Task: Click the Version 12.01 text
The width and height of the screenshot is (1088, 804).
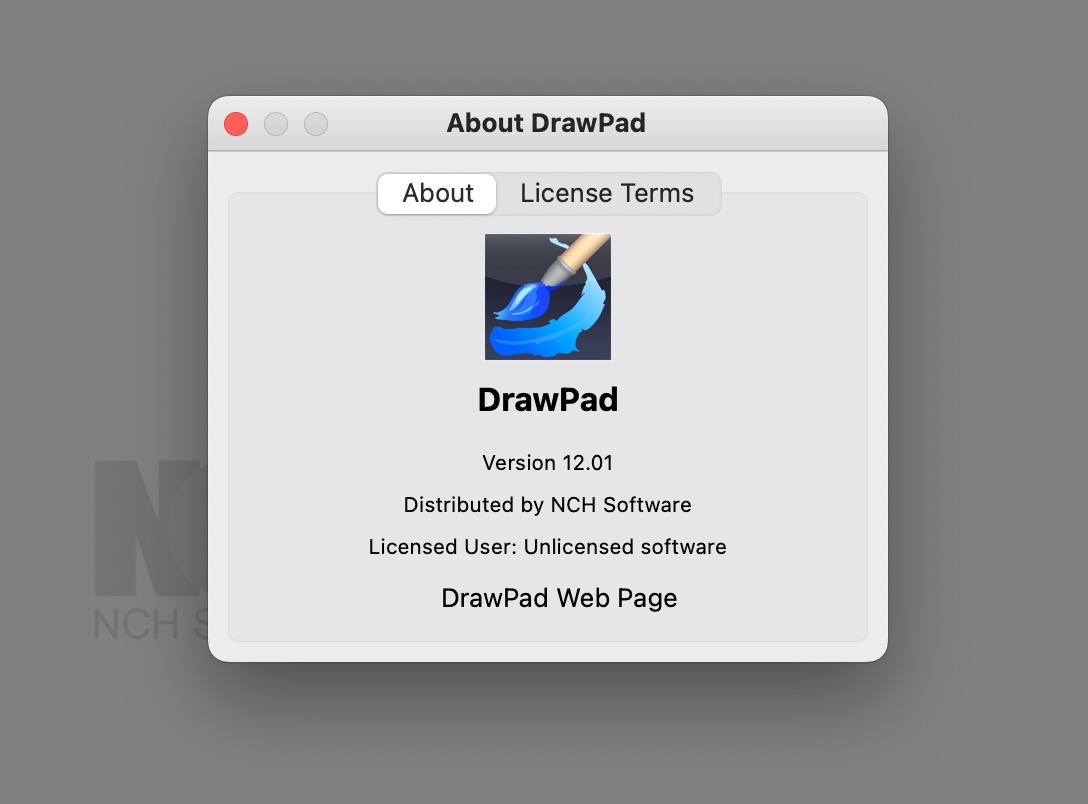Action: (547, 463)
